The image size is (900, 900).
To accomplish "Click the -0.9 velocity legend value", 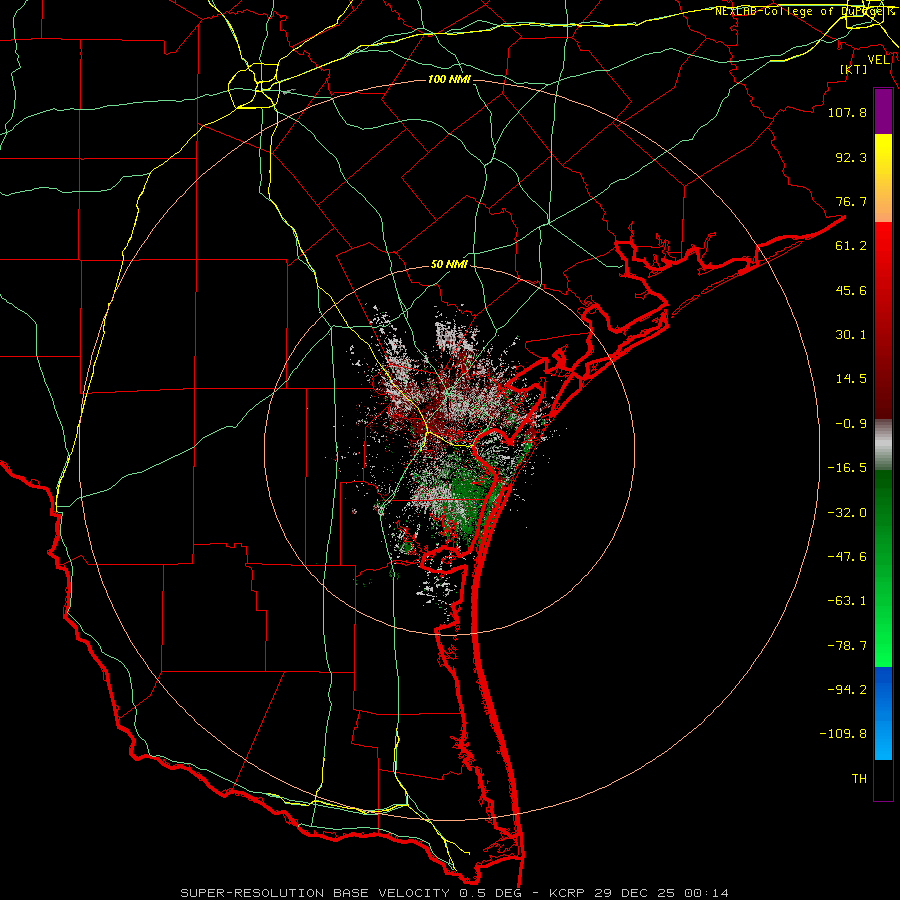I will pyautogui.click(x=851, y=424).
